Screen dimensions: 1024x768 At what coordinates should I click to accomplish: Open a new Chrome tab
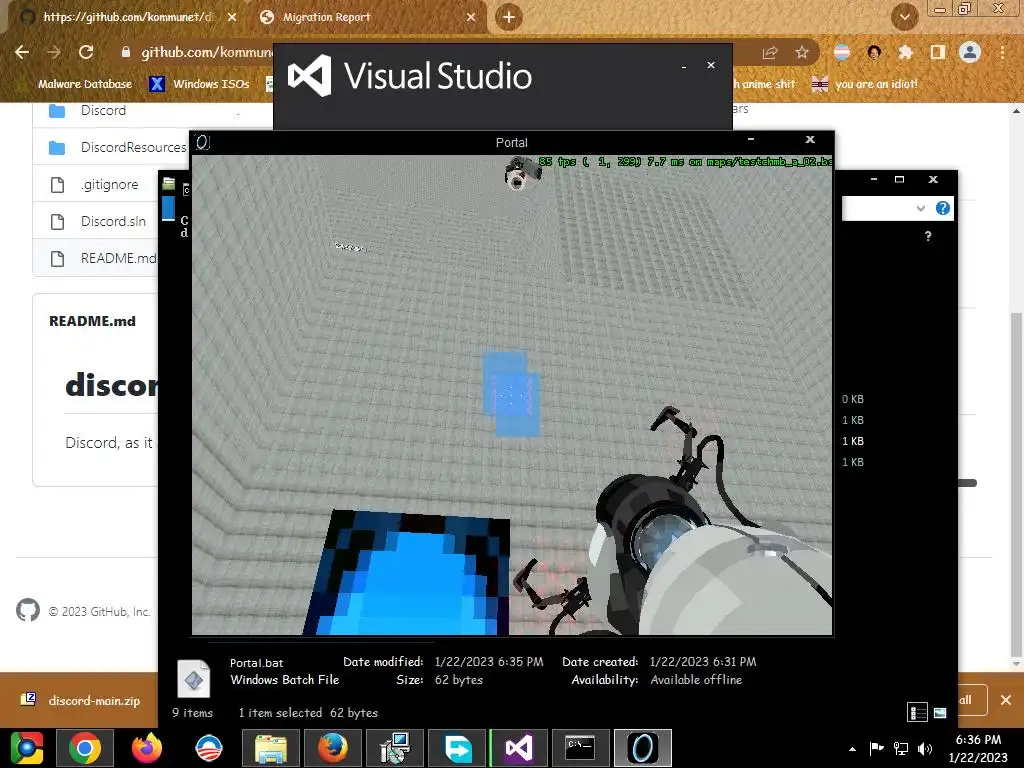coord(509,17)
